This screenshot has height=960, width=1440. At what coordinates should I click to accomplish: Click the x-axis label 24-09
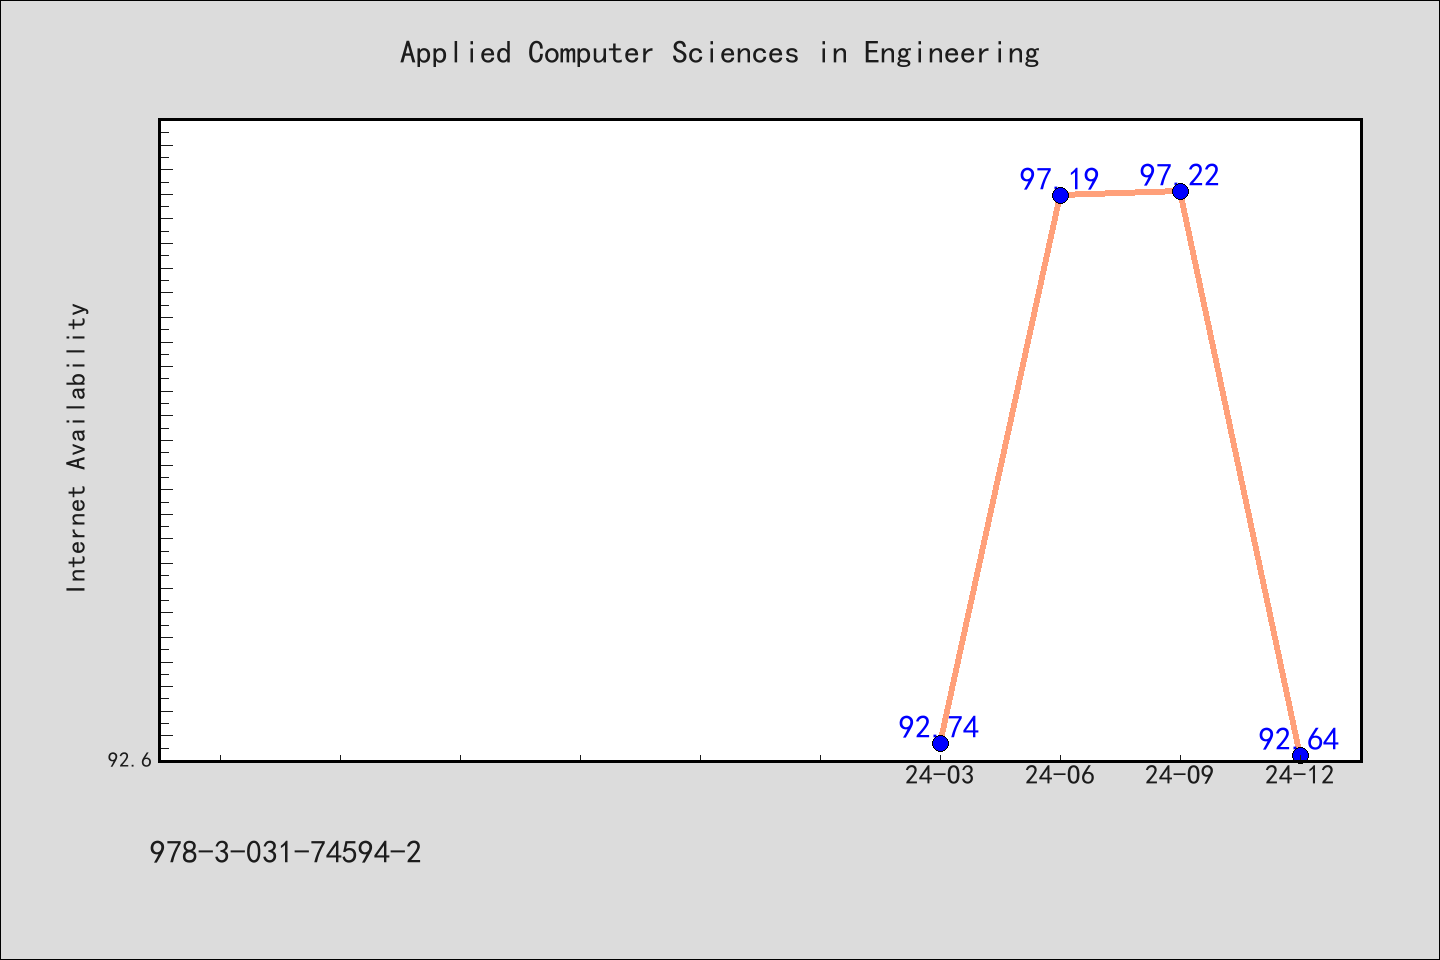click(1180, 775)
